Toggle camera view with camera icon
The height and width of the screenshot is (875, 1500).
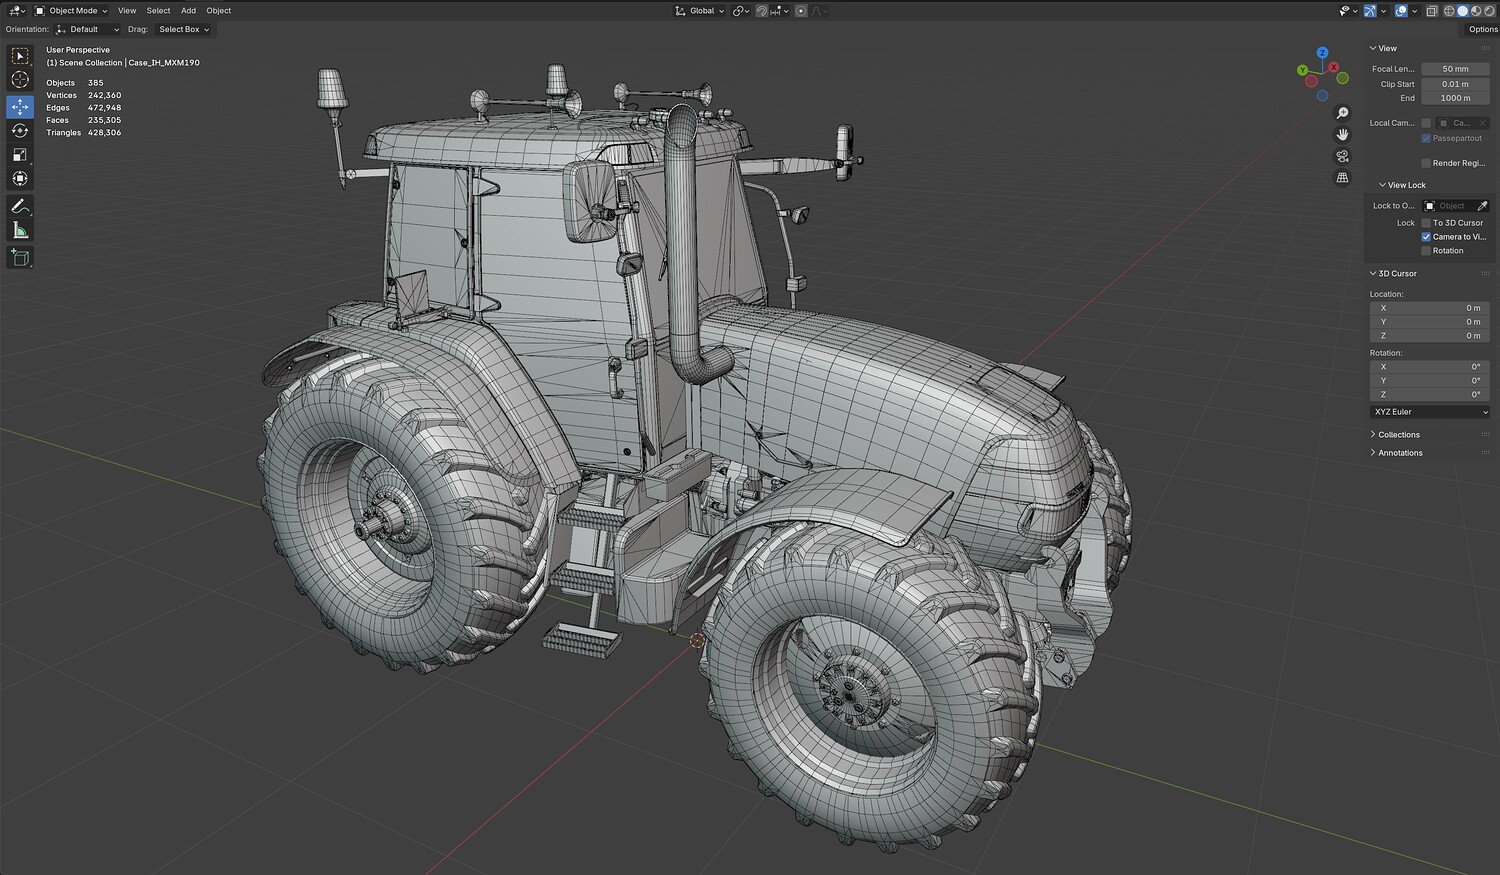(x=1342, y=156)
